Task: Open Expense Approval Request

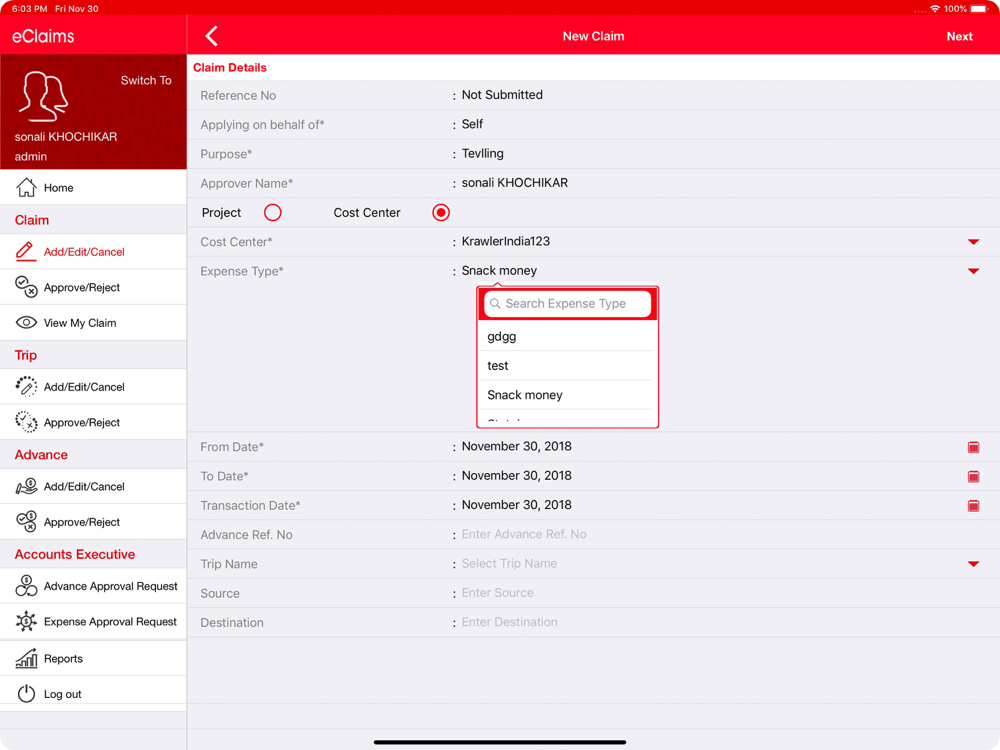Action: [93, 621]
